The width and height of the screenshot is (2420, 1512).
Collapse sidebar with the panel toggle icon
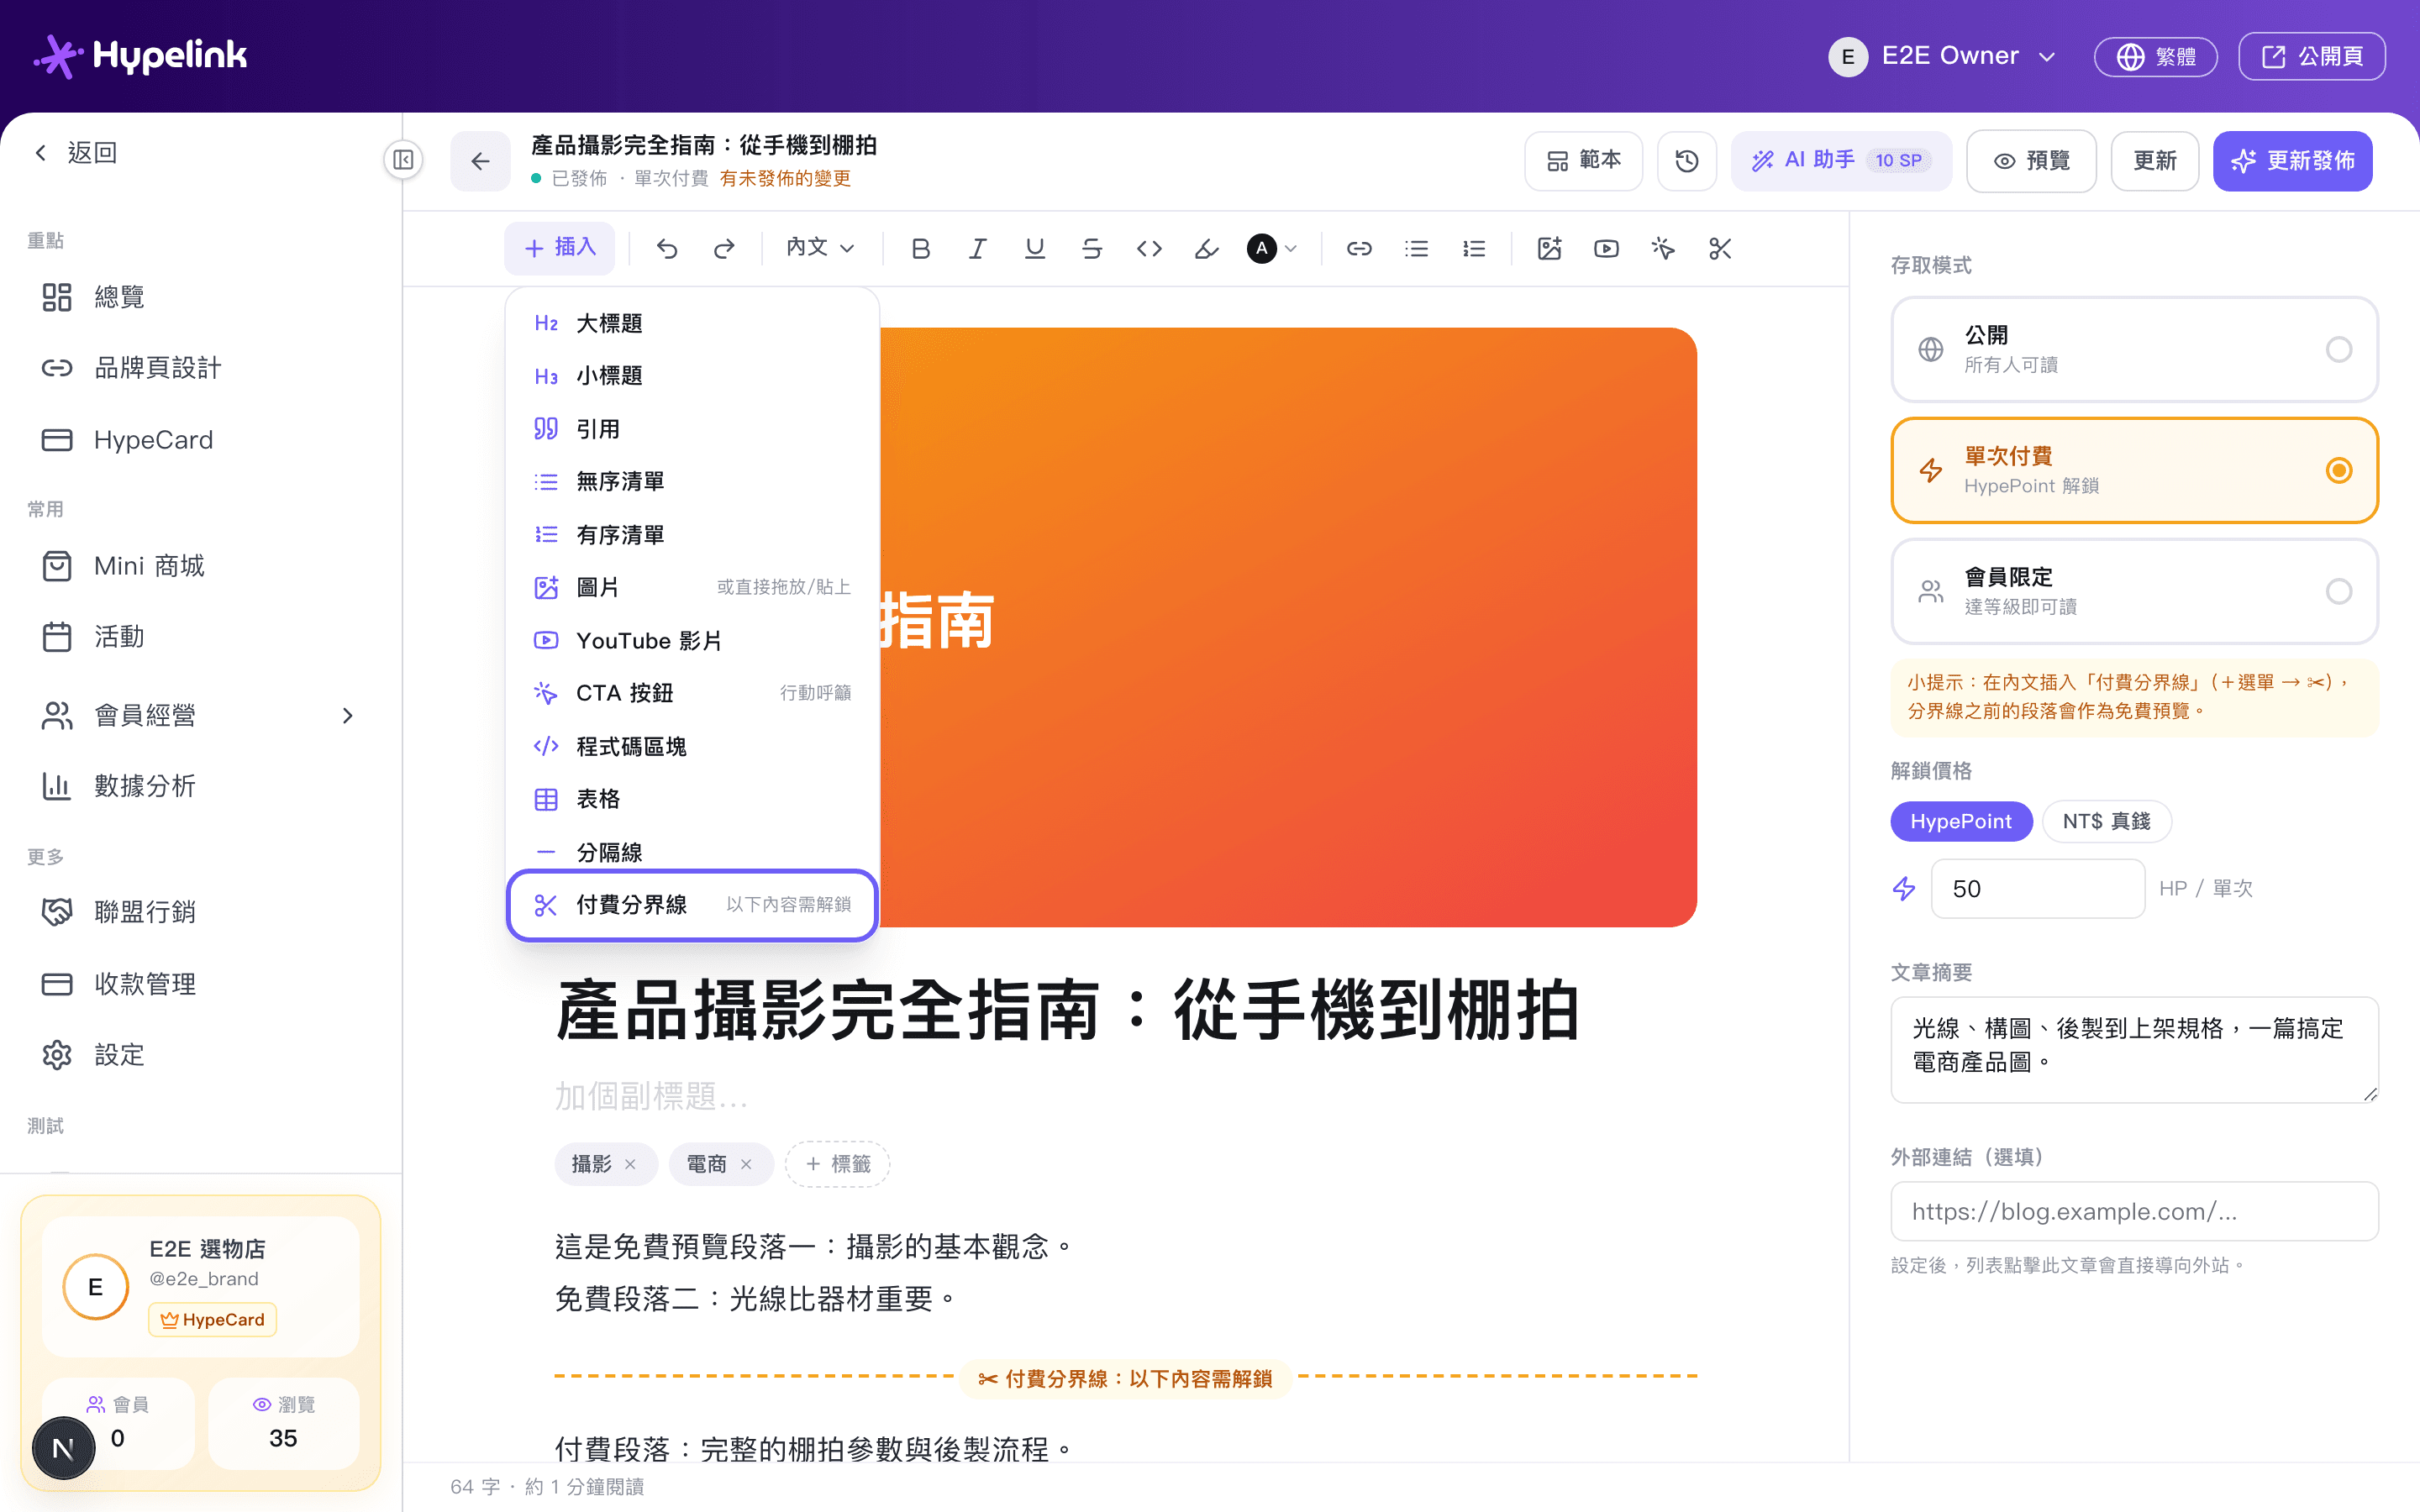[403, 160]
